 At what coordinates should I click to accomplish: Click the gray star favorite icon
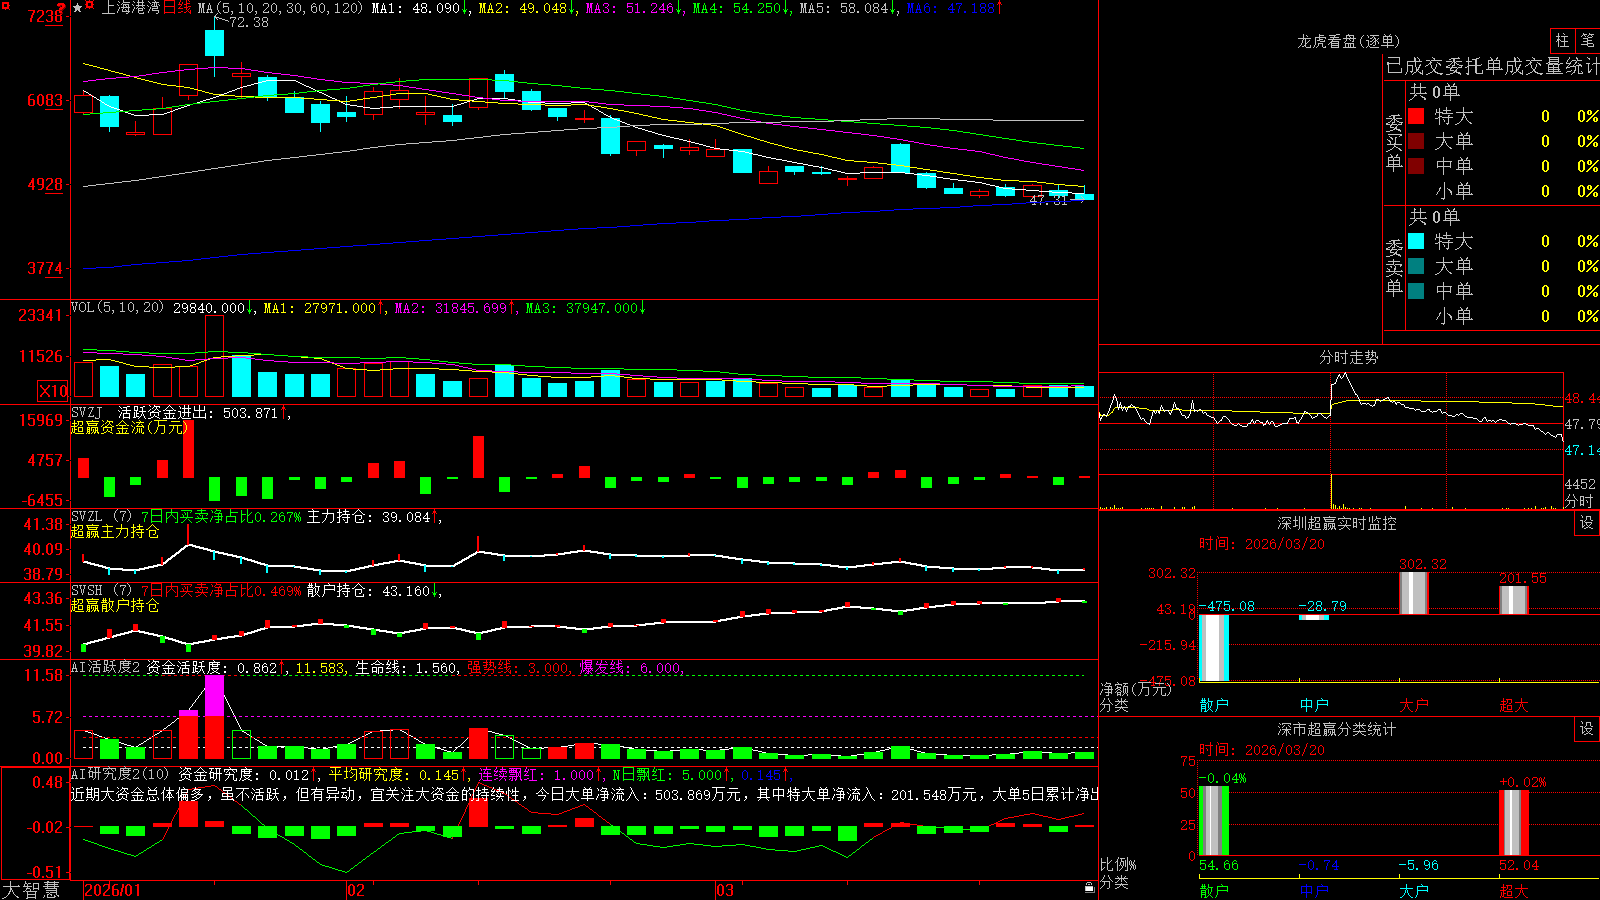coord(77,8)
